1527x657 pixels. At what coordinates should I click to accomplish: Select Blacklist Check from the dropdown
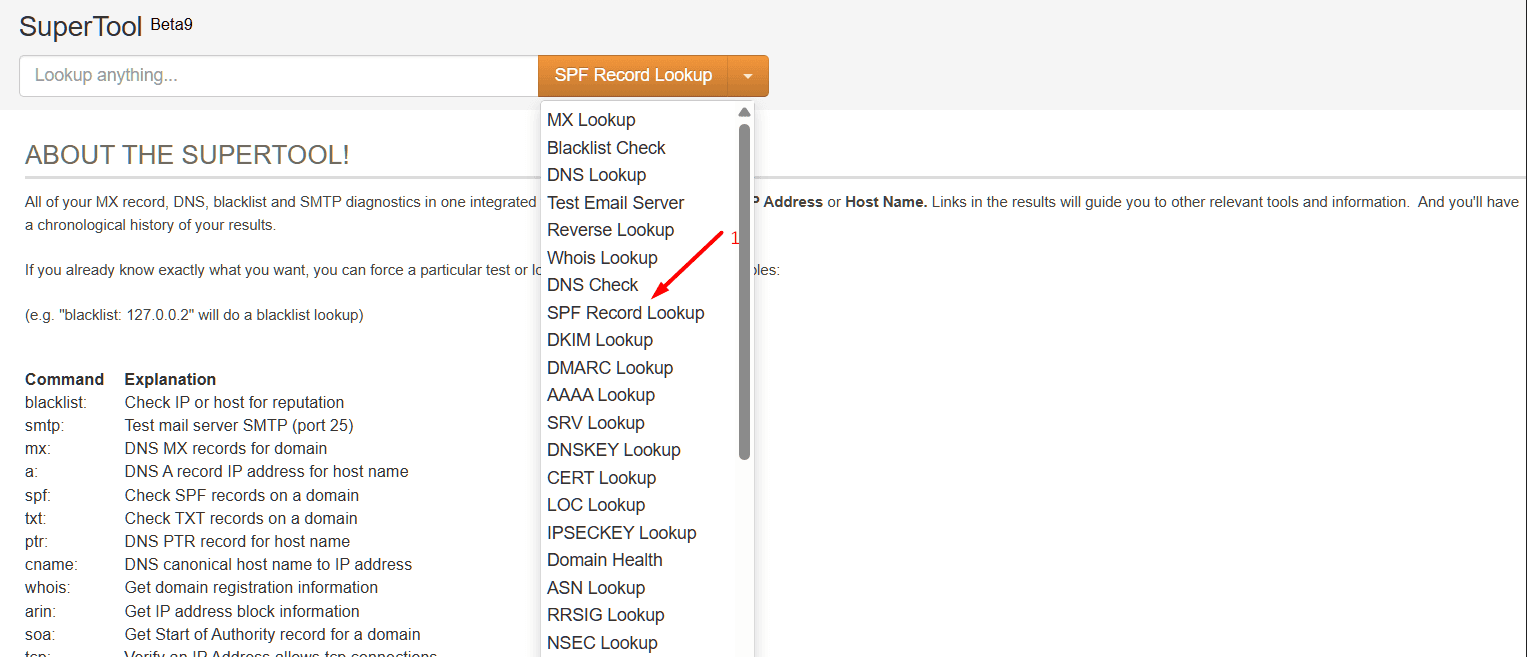pos(606,148)
